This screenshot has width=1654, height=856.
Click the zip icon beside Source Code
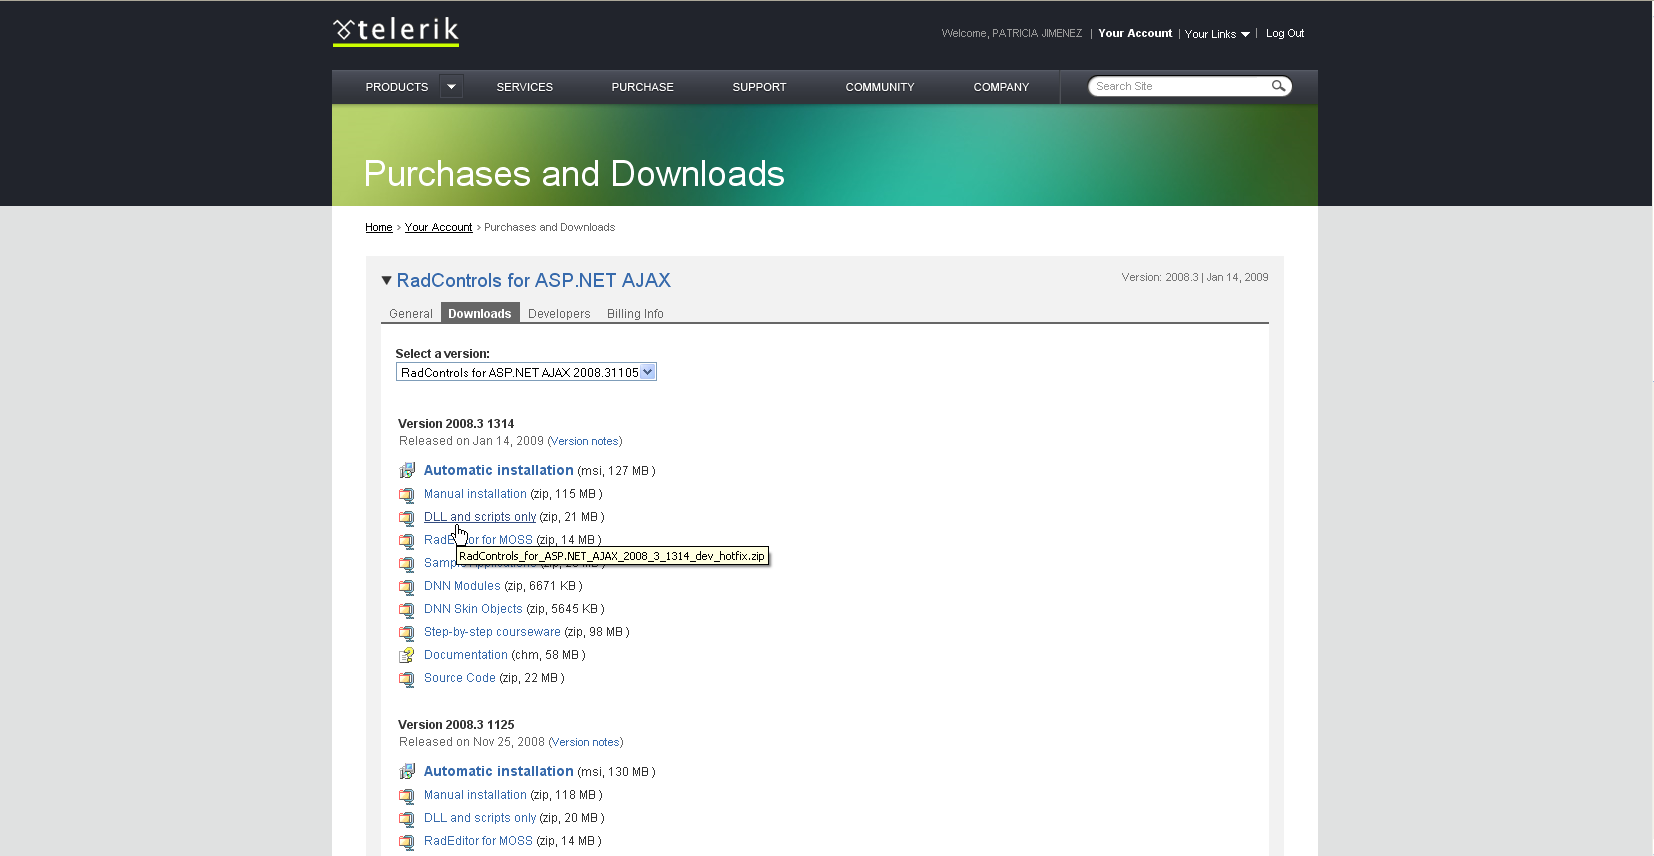407,679
